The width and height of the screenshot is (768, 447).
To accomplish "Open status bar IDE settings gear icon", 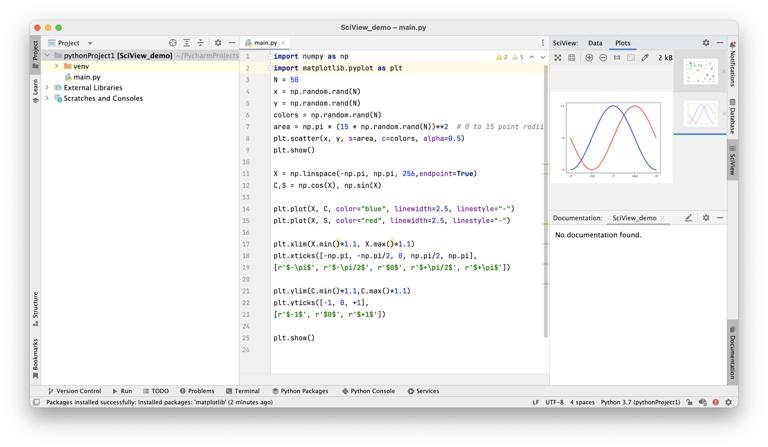I will (x=728, y=402).
